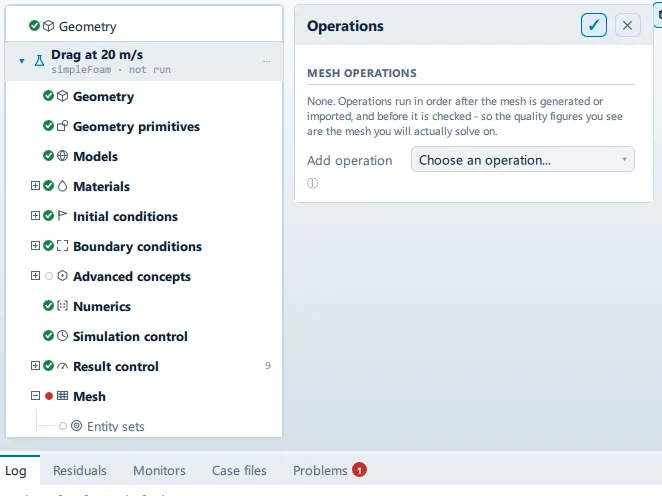
Task: Collapse the Mesh node
Action: 35,396
